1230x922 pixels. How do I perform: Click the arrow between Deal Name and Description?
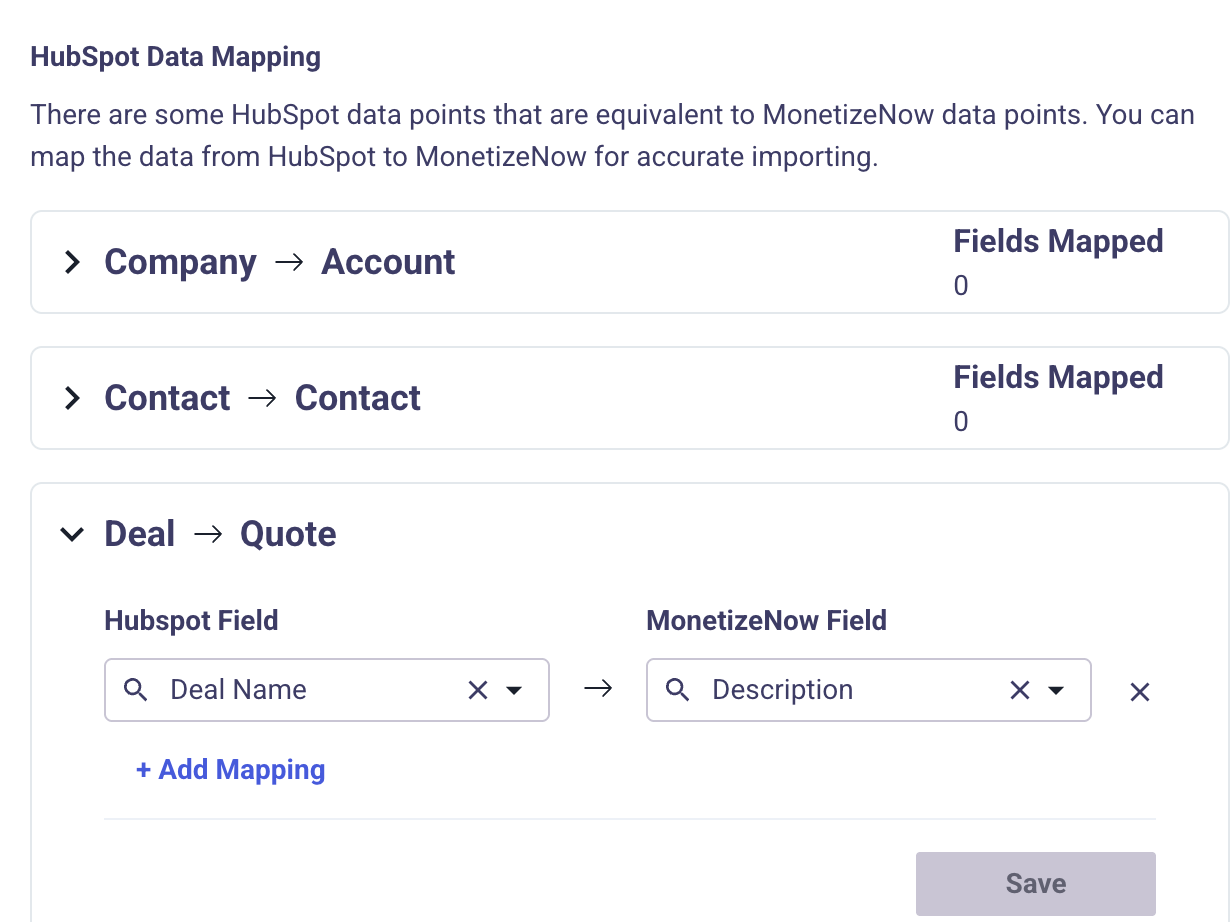[x=598, y=690]
